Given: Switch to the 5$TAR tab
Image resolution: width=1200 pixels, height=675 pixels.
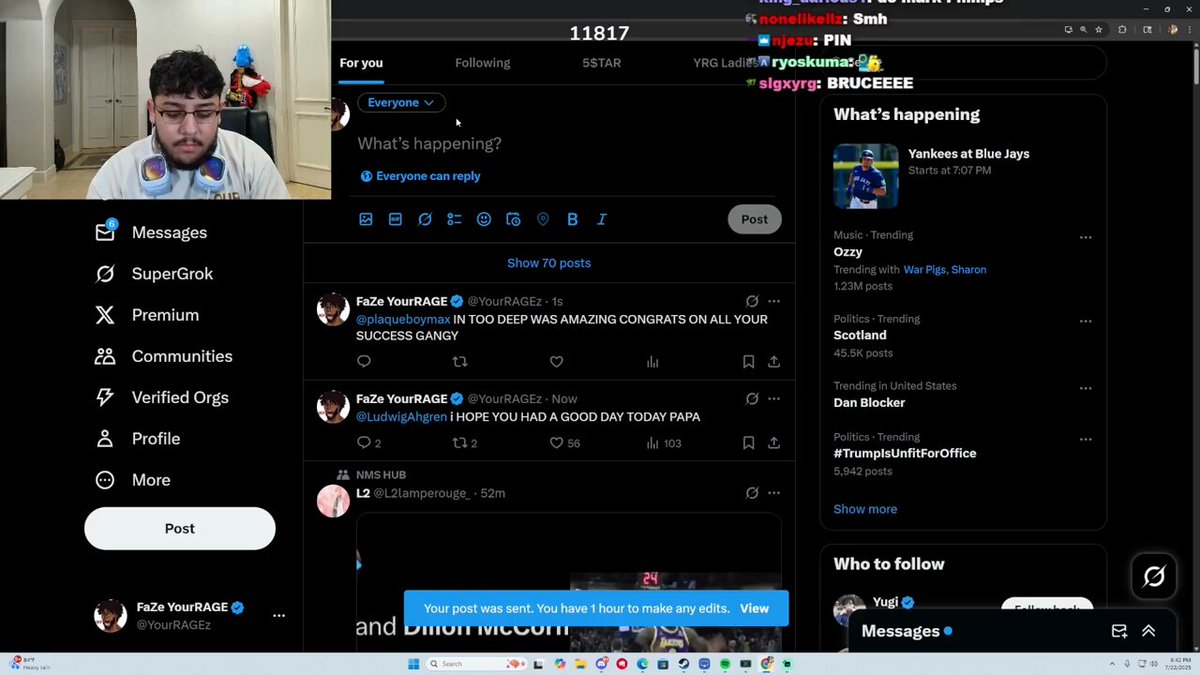Looking at the screenshot, I should (602, 63).
